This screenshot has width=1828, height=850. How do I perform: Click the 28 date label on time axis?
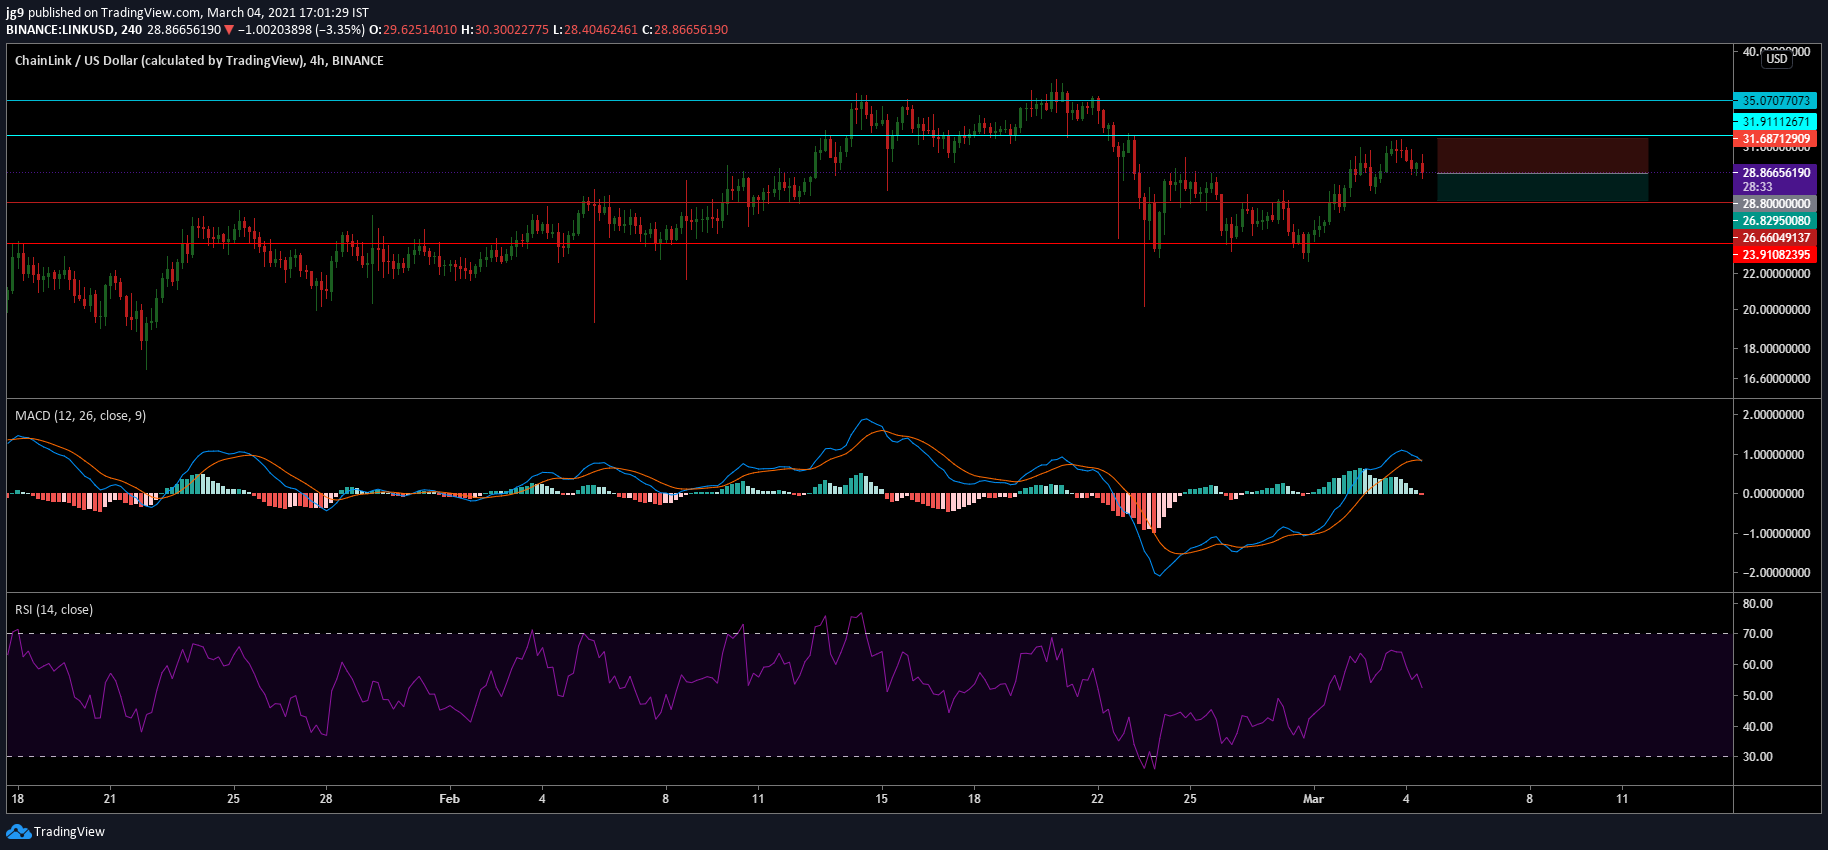coord(326,799)
